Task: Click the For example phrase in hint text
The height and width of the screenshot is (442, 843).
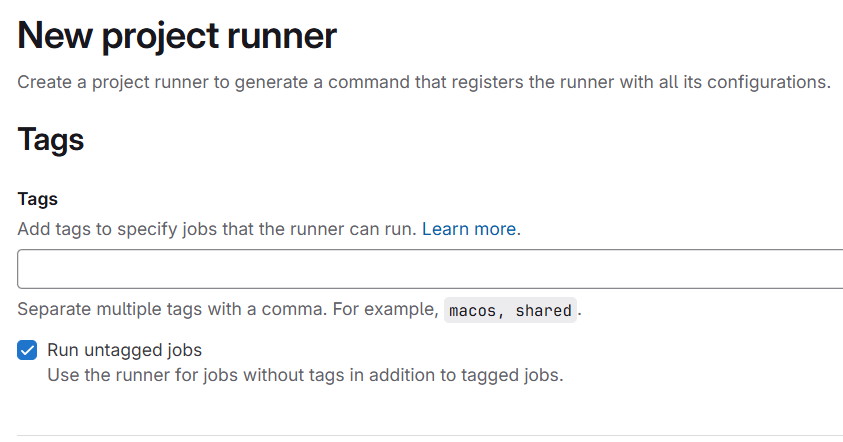Action: [x=384, y=309]
